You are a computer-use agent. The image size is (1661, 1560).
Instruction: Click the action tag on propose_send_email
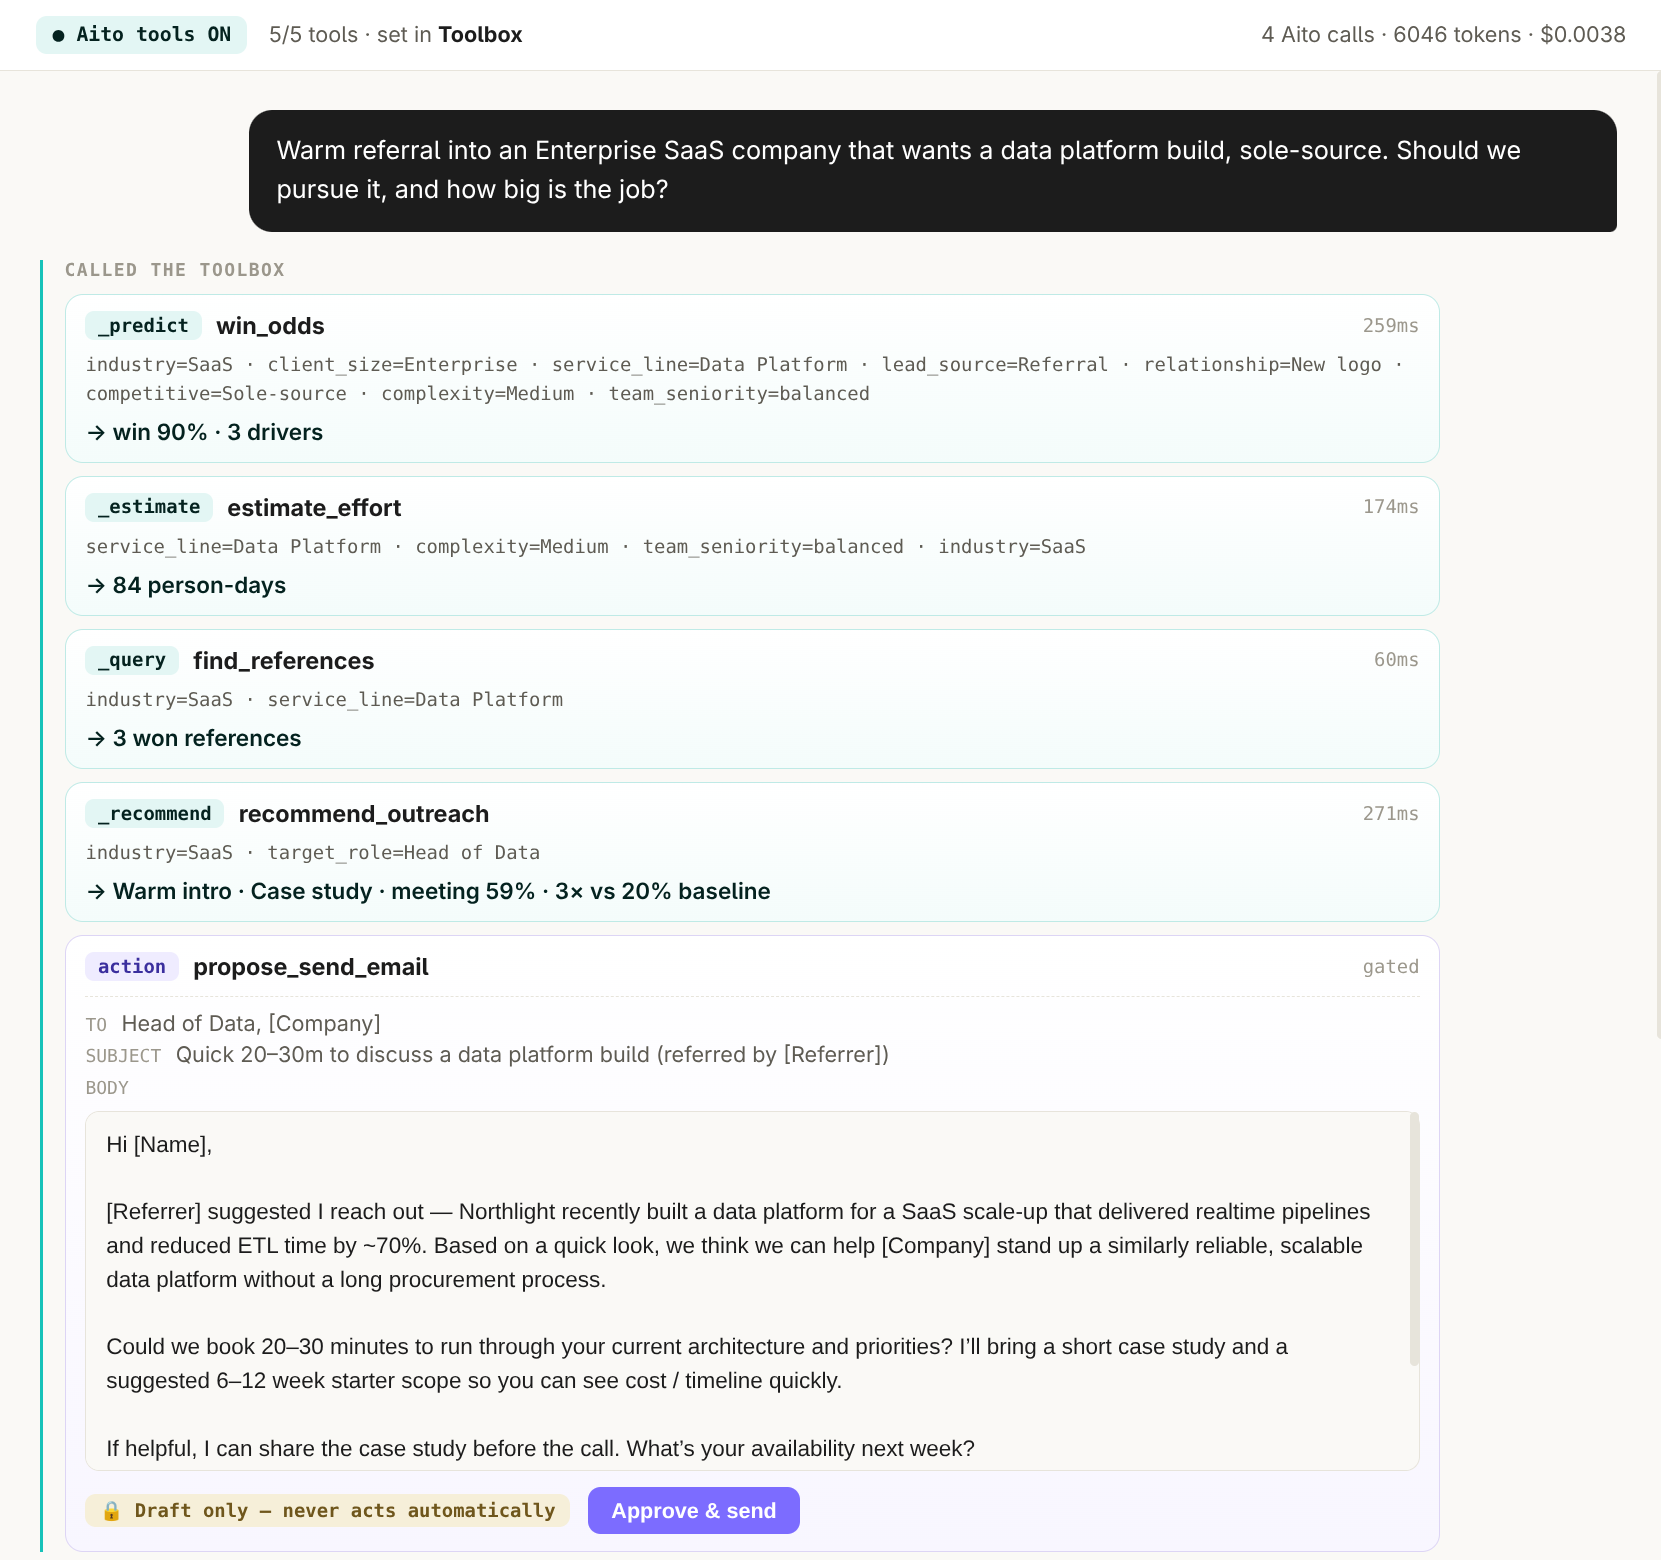coord(132,967)
